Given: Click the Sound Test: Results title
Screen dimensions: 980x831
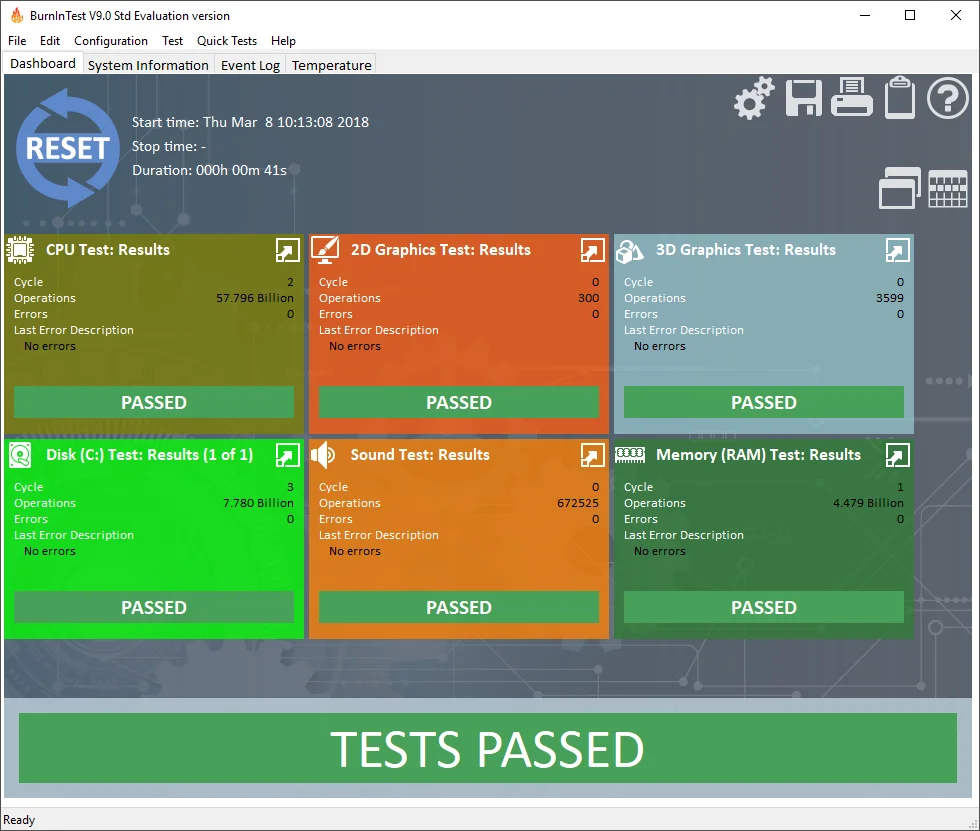Looking at the screenshot, I should coord(420,455).
